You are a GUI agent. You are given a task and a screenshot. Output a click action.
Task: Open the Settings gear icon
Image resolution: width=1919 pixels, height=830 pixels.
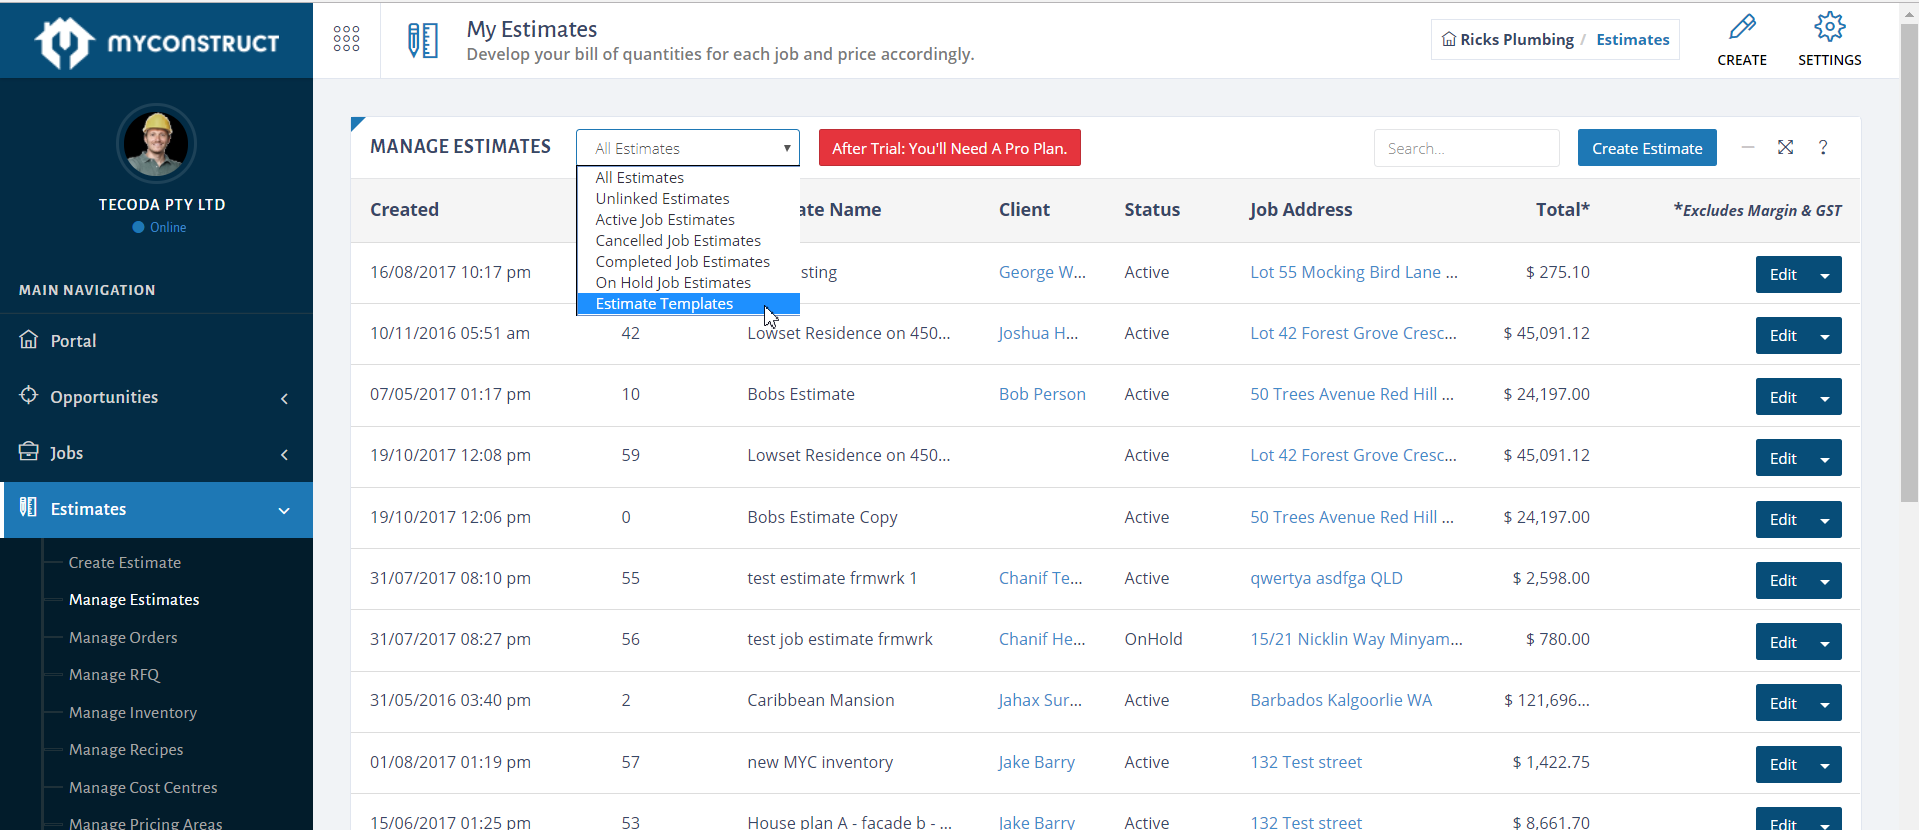coord(1829,26)
